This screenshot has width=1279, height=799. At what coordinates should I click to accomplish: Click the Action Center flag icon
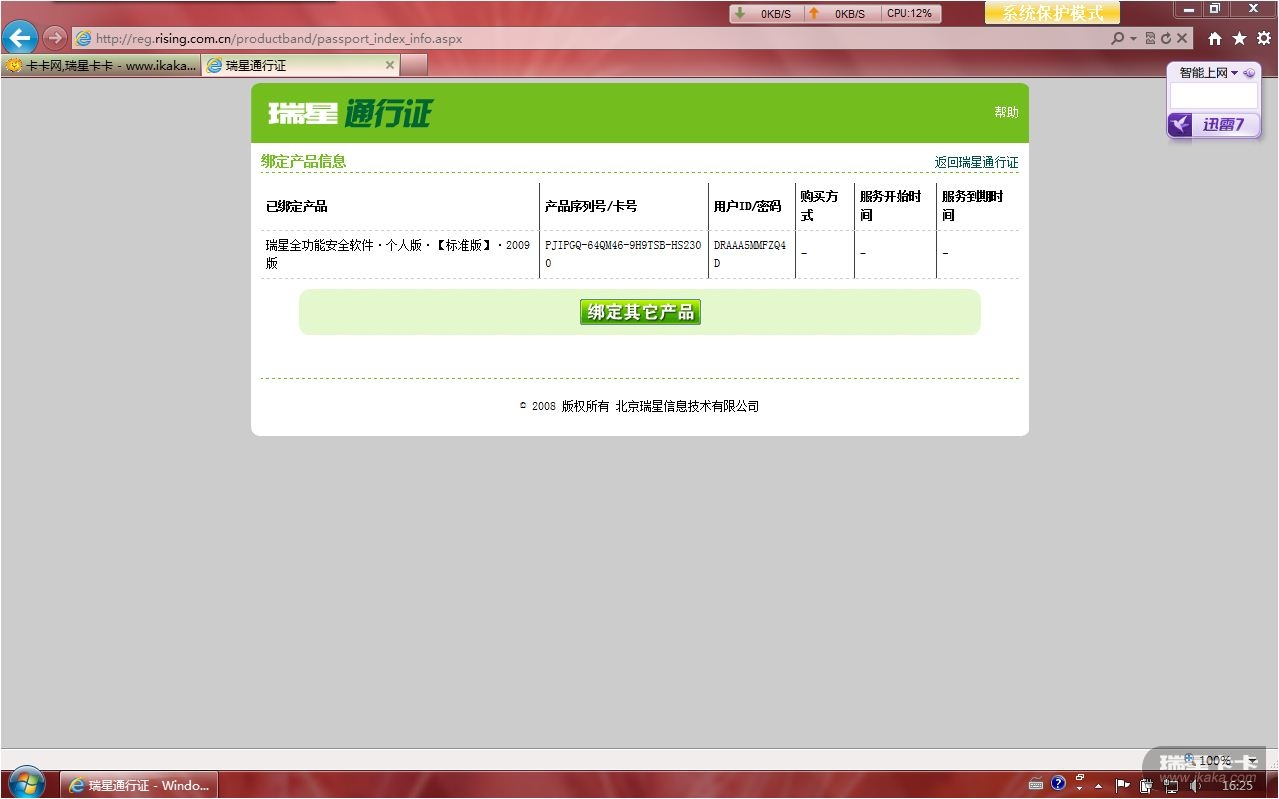coord(1123,785)
